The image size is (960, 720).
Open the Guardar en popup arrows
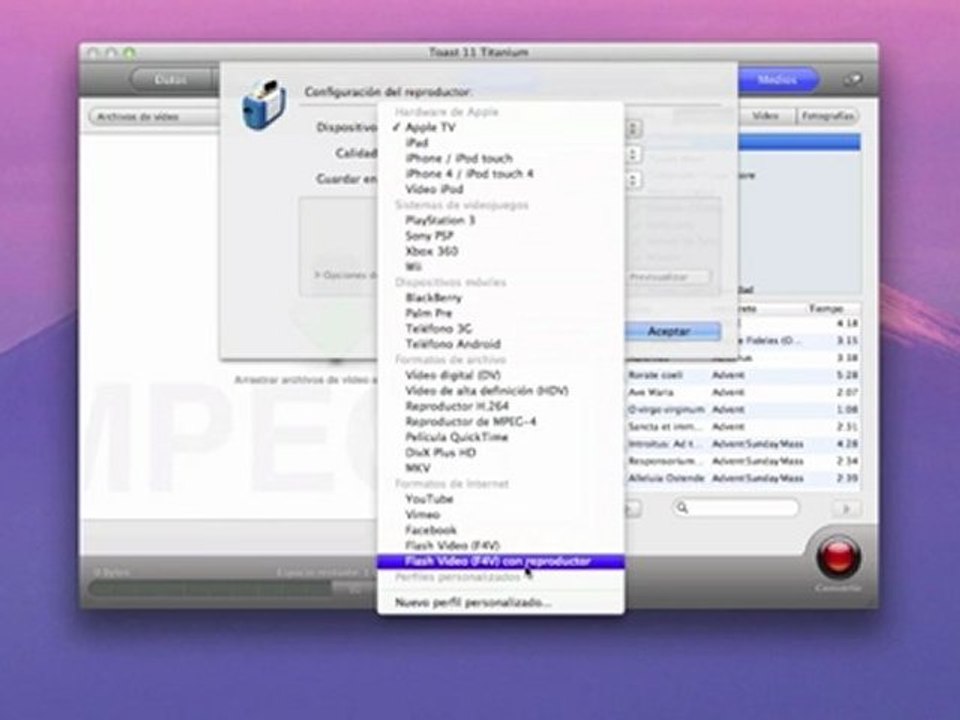[632, 180]
